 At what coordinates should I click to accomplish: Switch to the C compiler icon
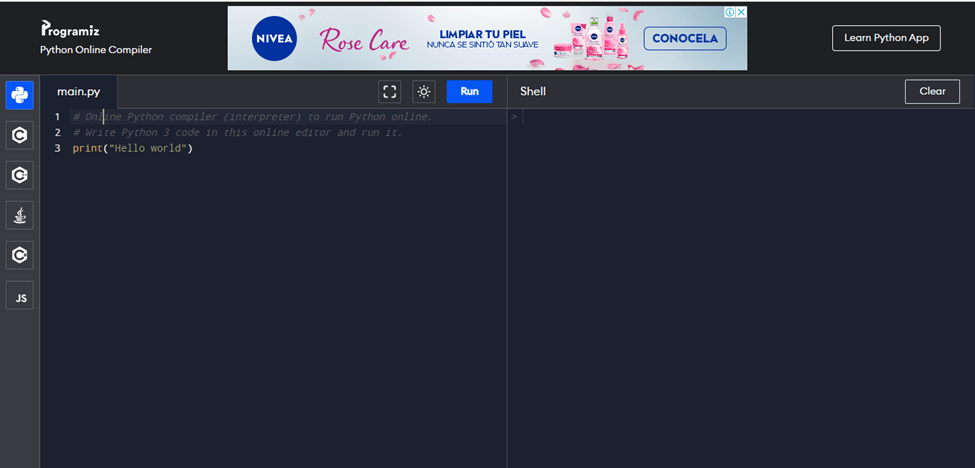click(19, 135)
